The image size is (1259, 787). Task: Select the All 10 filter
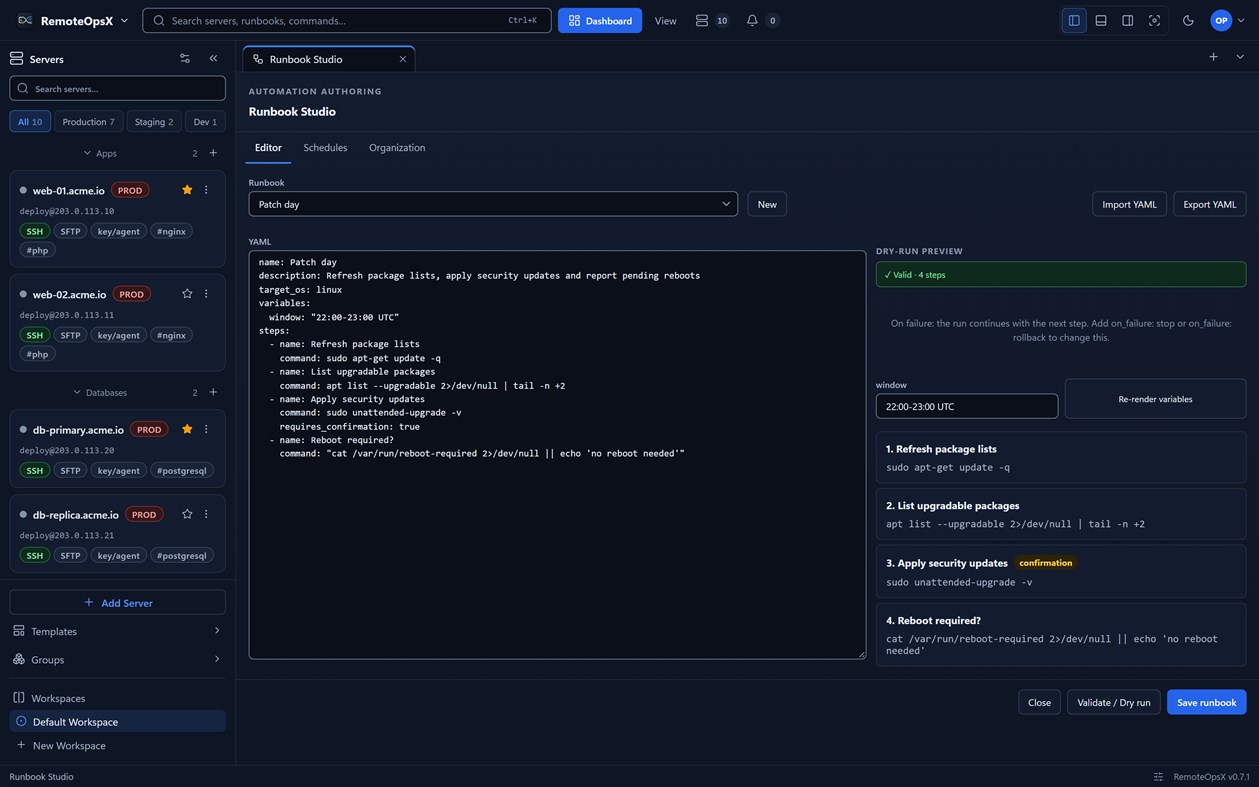(30, 121)
